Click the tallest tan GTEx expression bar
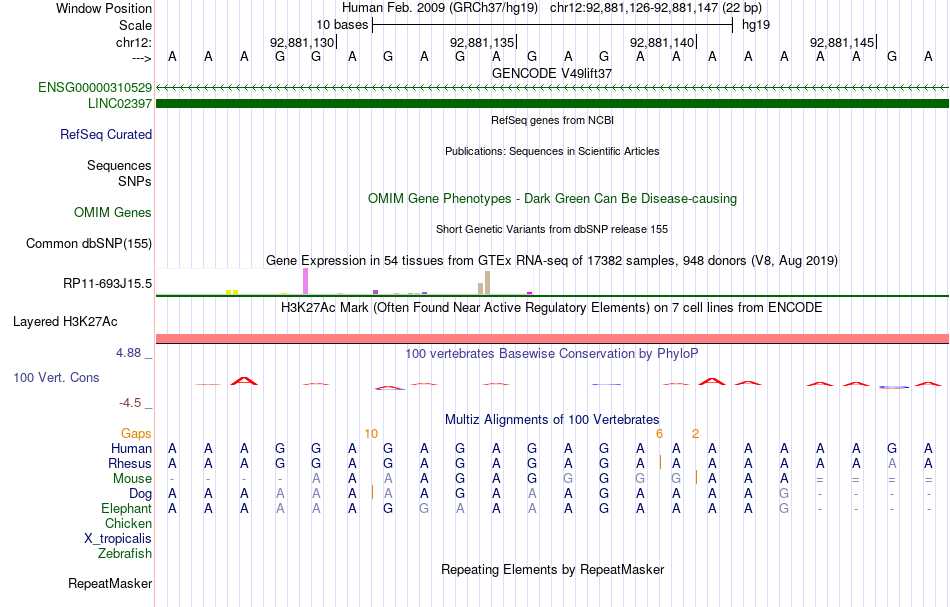 pos(487,283)
